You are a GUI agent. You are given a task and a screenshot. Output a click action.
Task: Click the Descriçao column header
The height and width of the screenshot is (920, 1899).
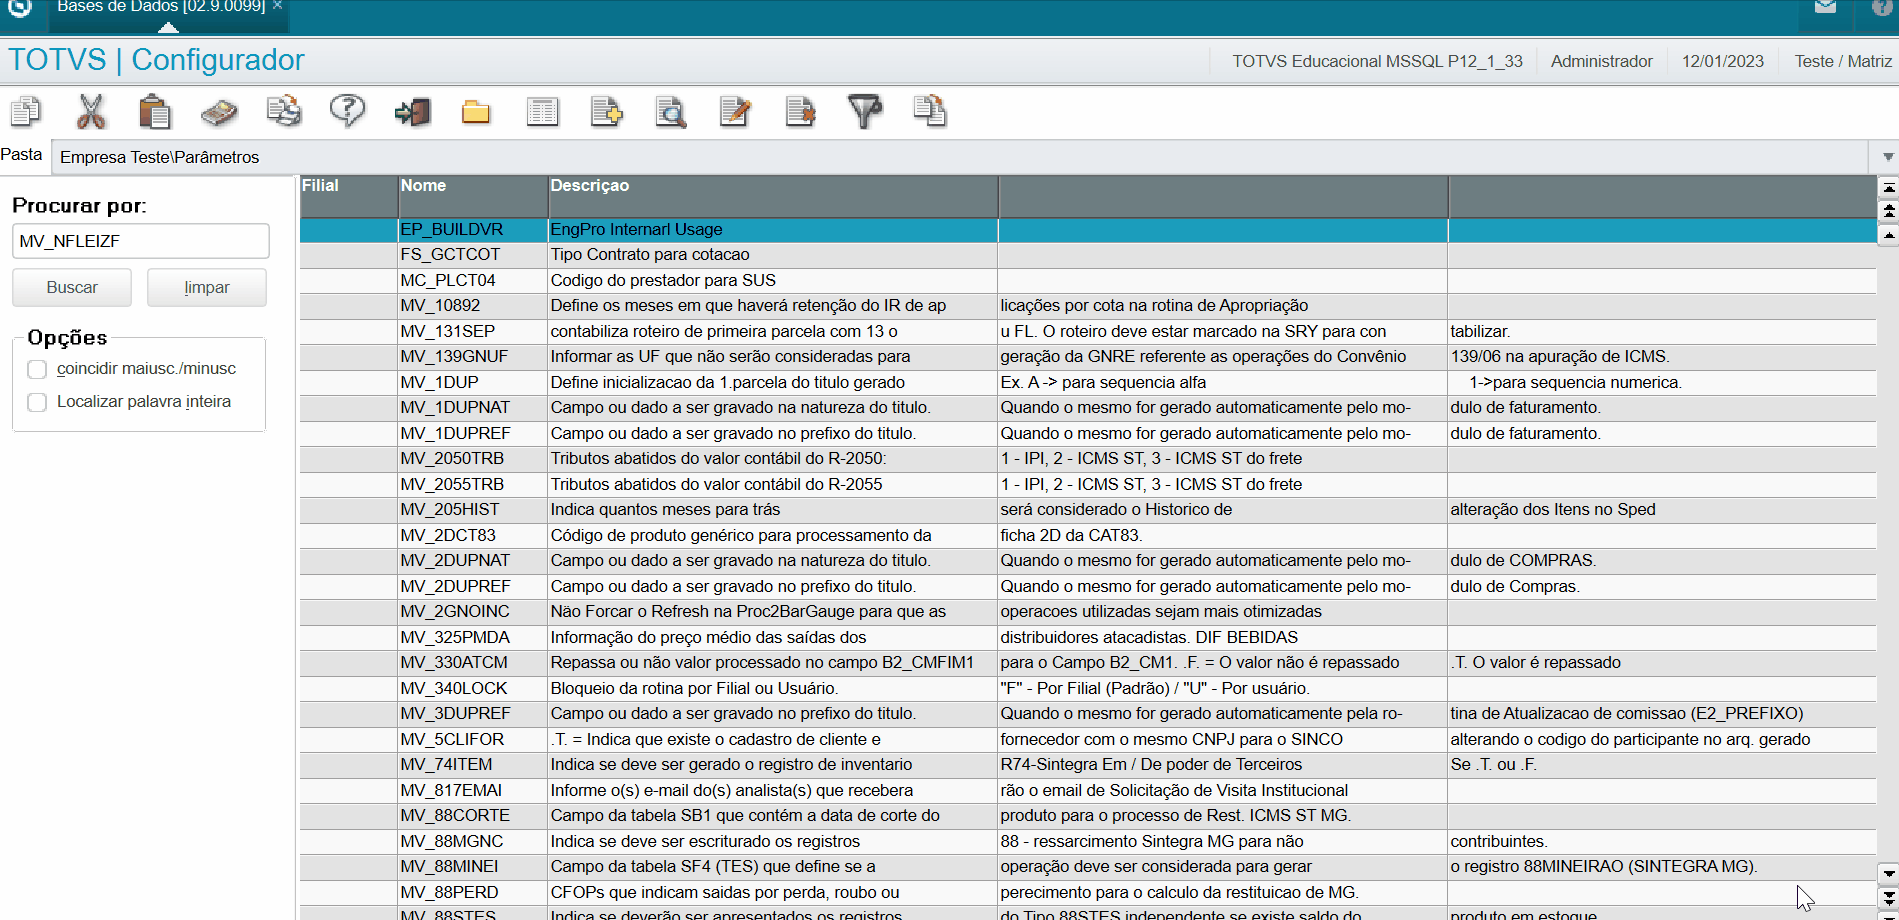772,196
